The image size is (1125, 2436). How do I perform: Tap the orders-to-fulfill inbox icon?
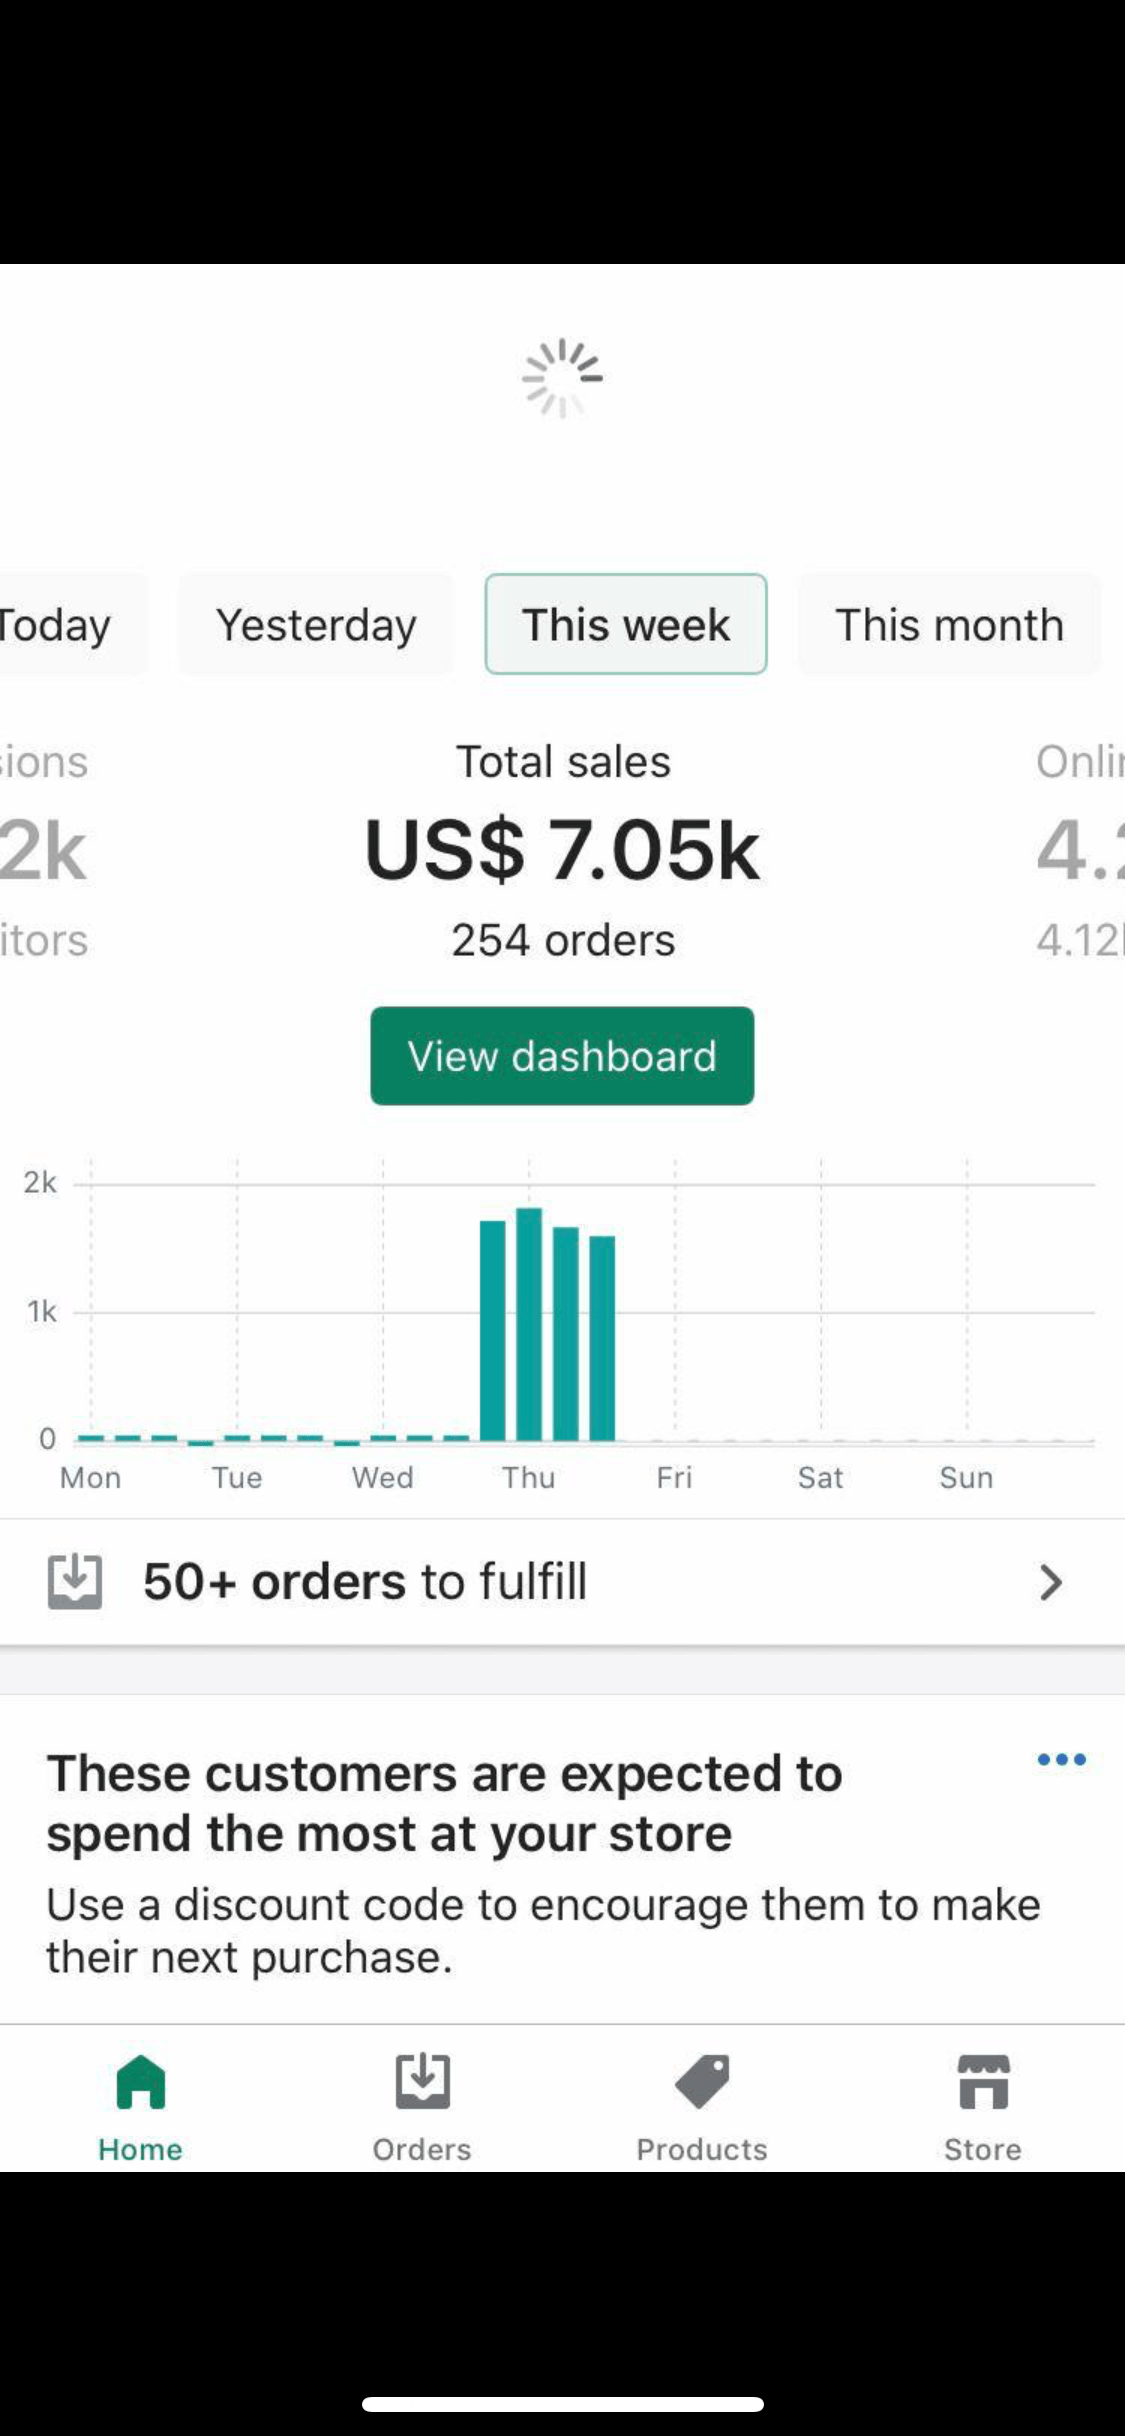75,1582
